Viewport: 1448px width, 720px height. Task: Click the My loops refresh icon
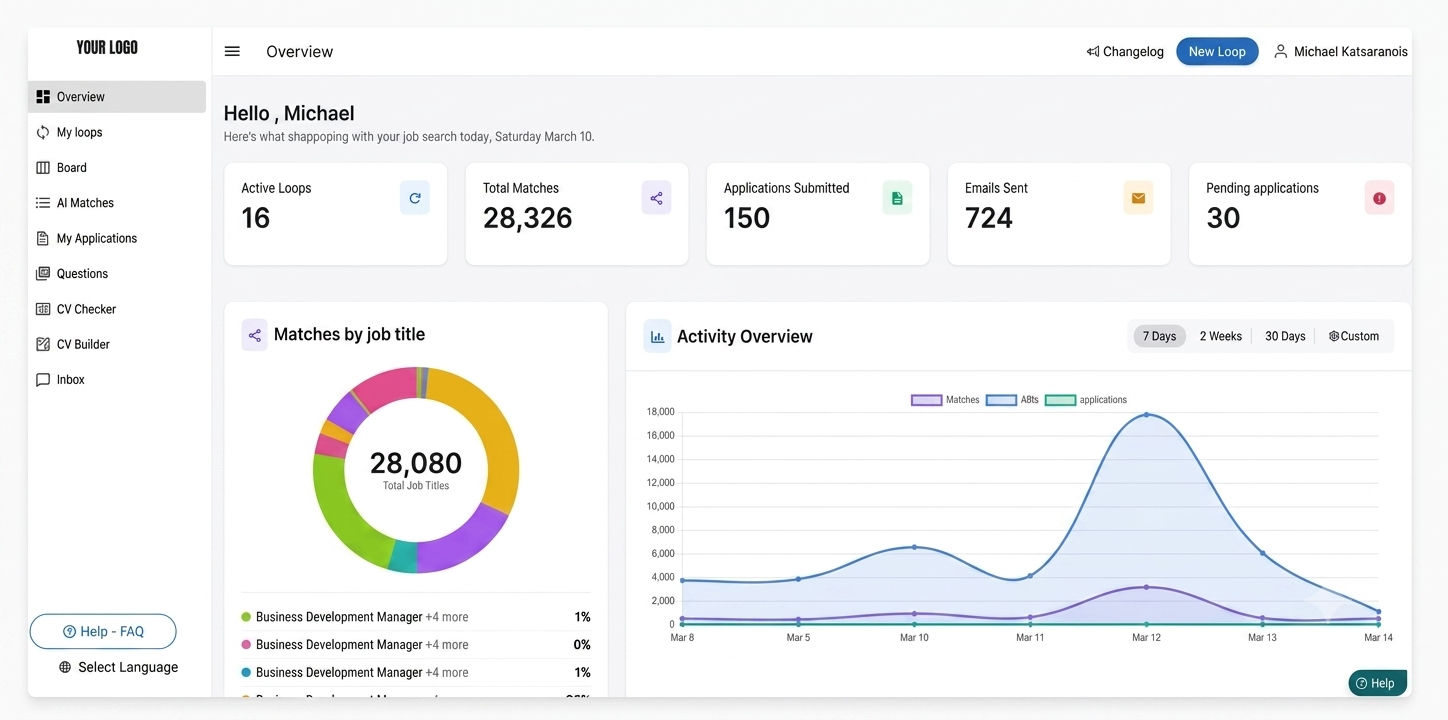(x=43, y=132)
